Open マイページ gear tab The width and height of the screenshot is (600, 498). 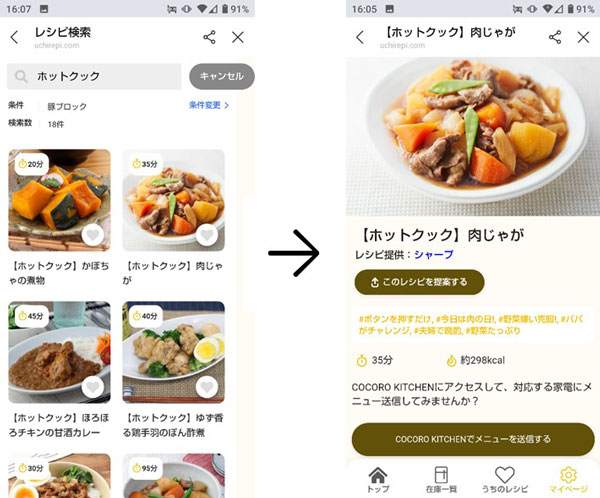click(568, 480)
